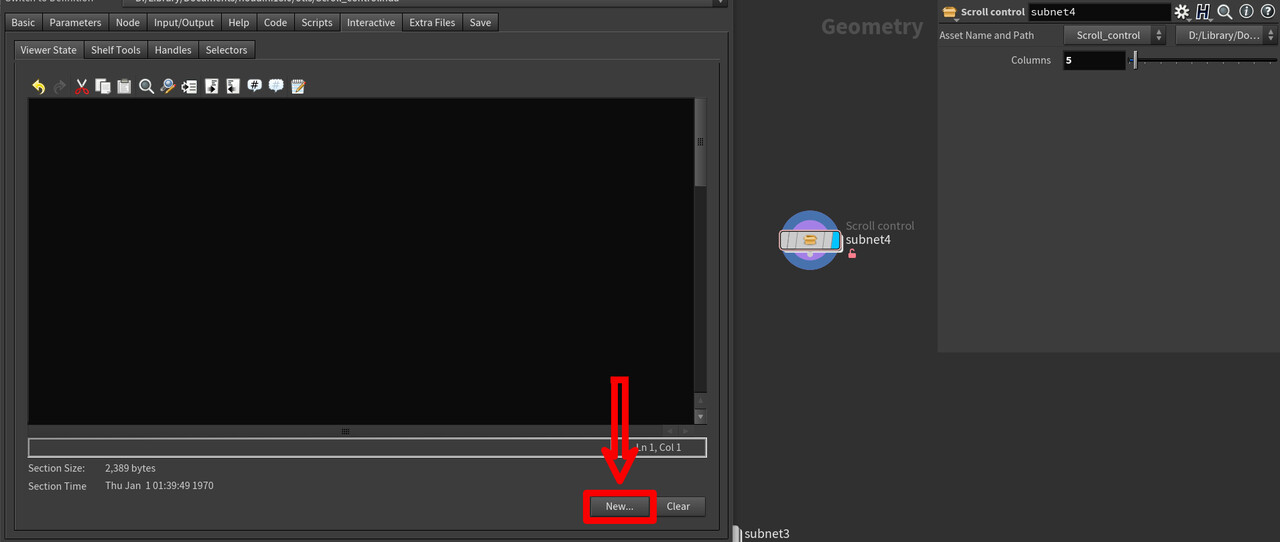The width and height of the screenshot is (1280, 542).
Task: Click the 2,389 bytes section size text
Action: (x=130, y=468)
